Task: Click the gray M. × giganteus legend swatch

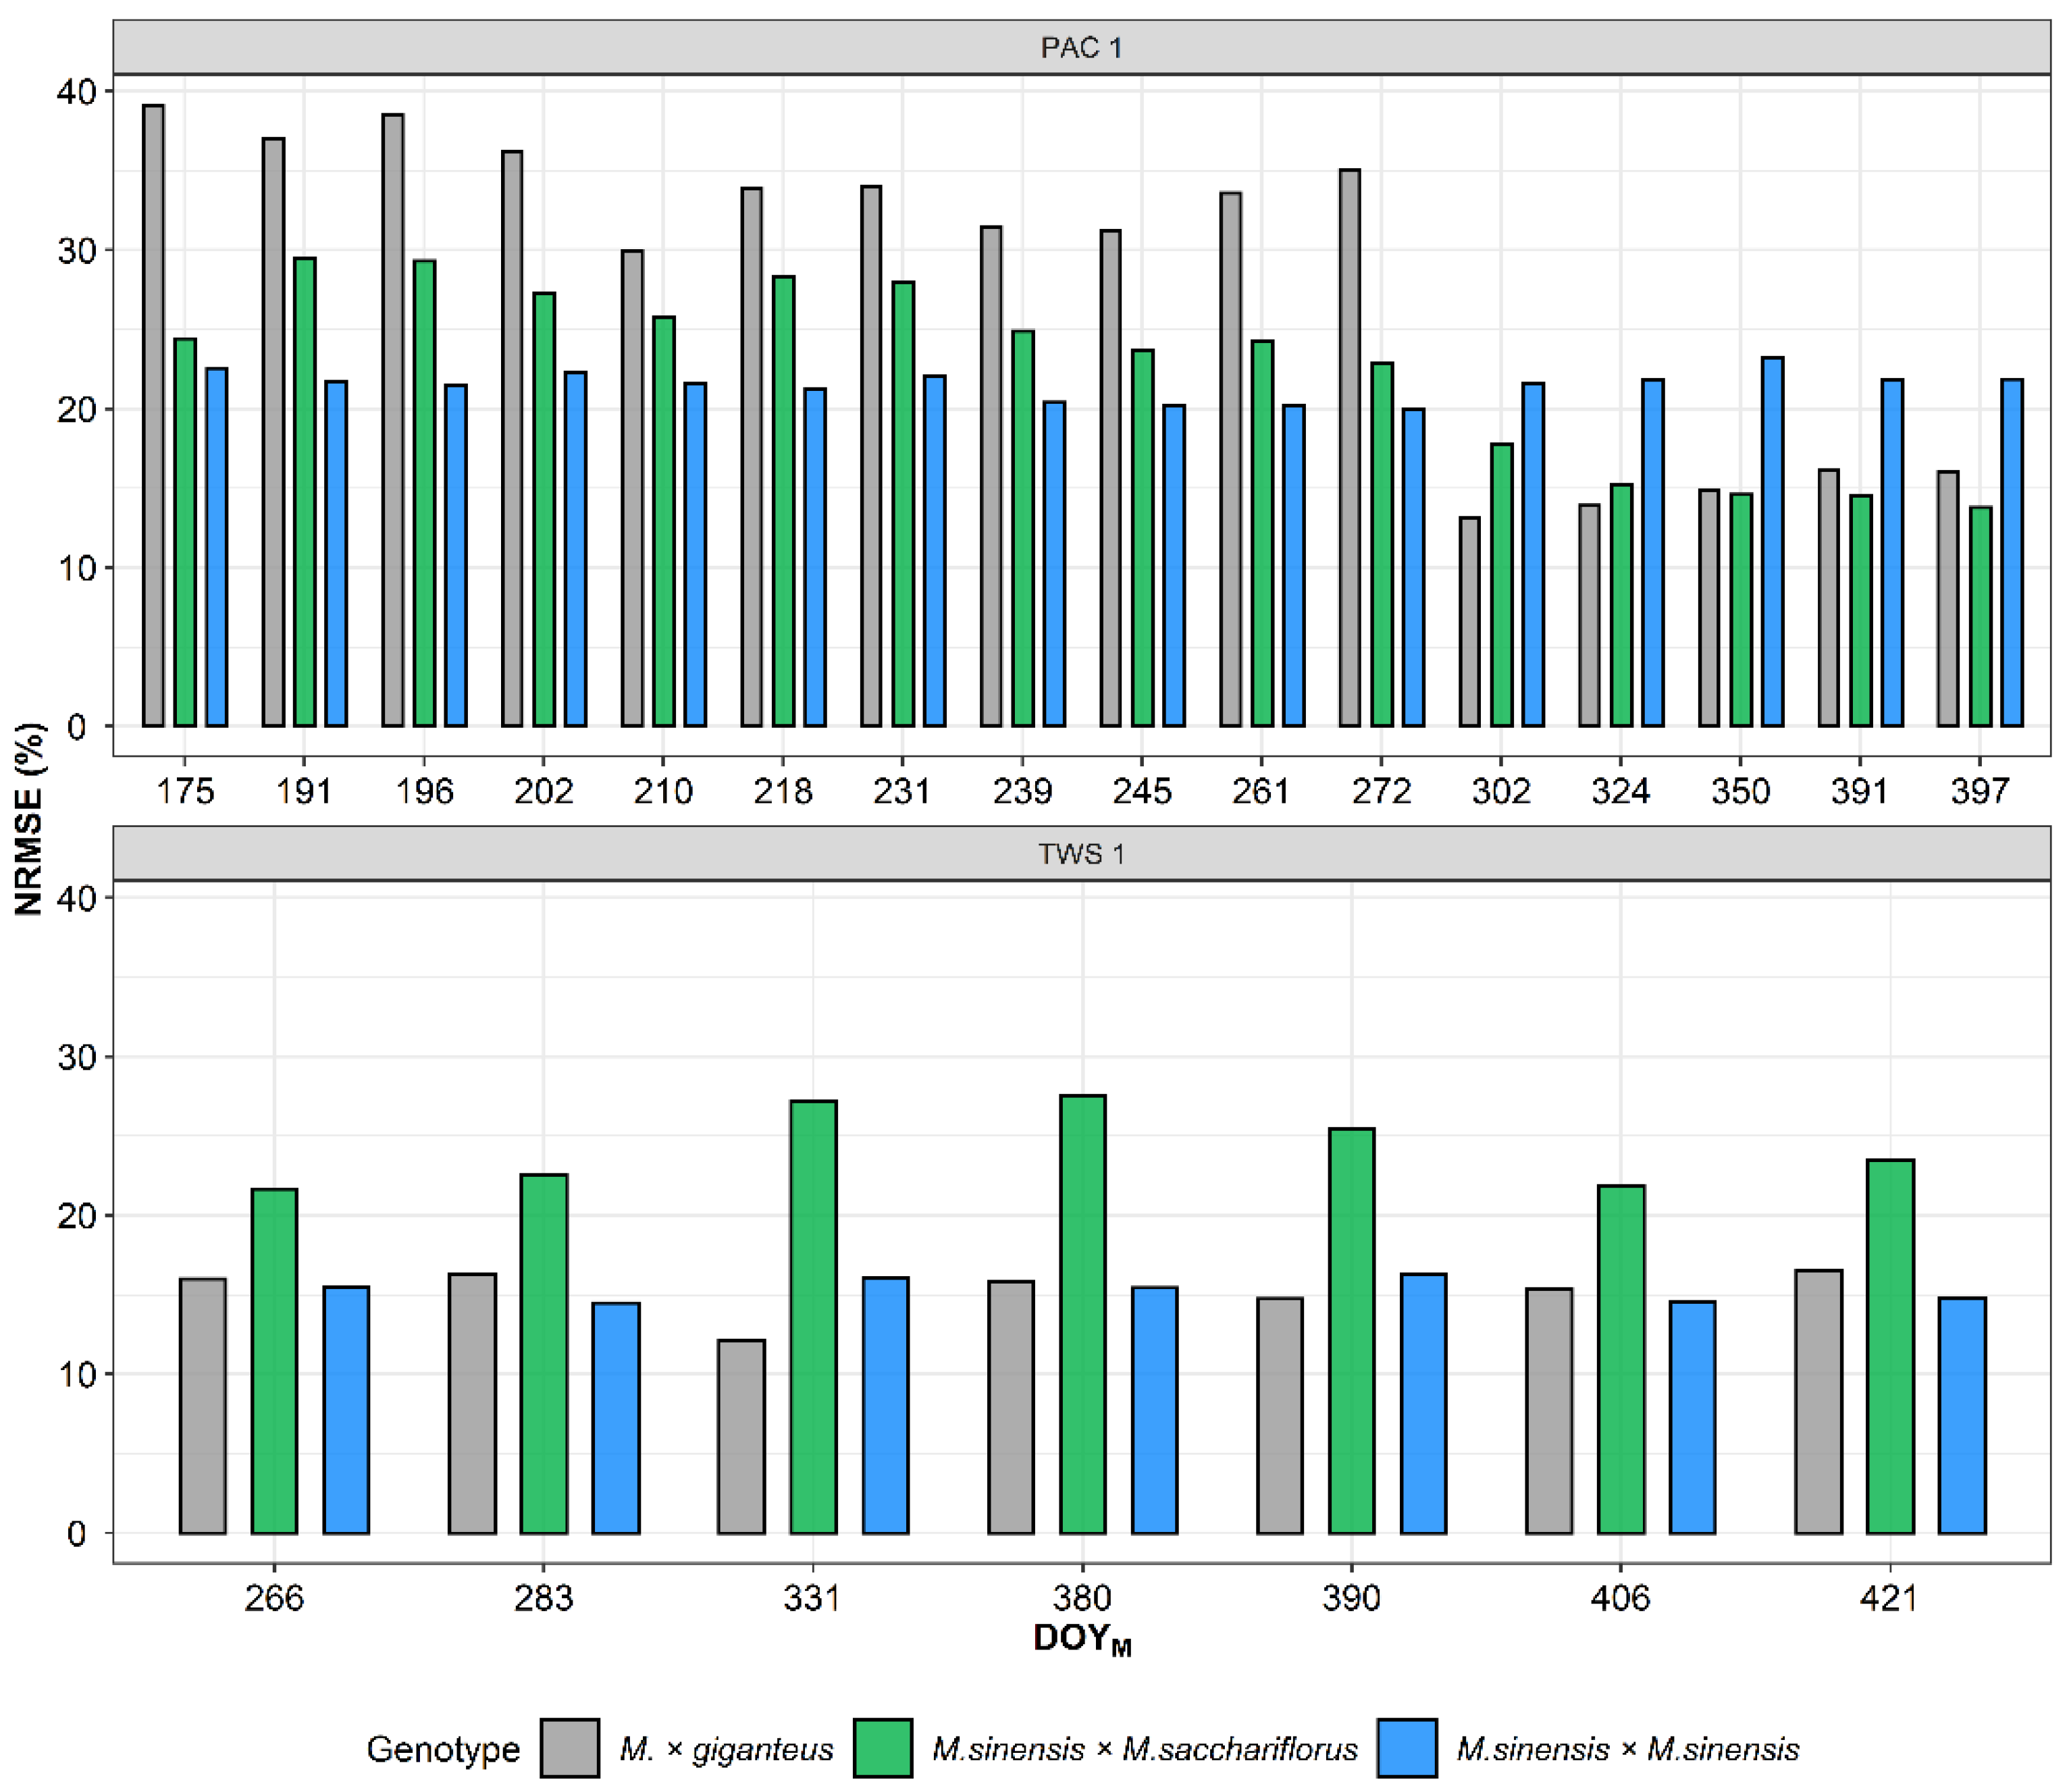Action: 570,1748
